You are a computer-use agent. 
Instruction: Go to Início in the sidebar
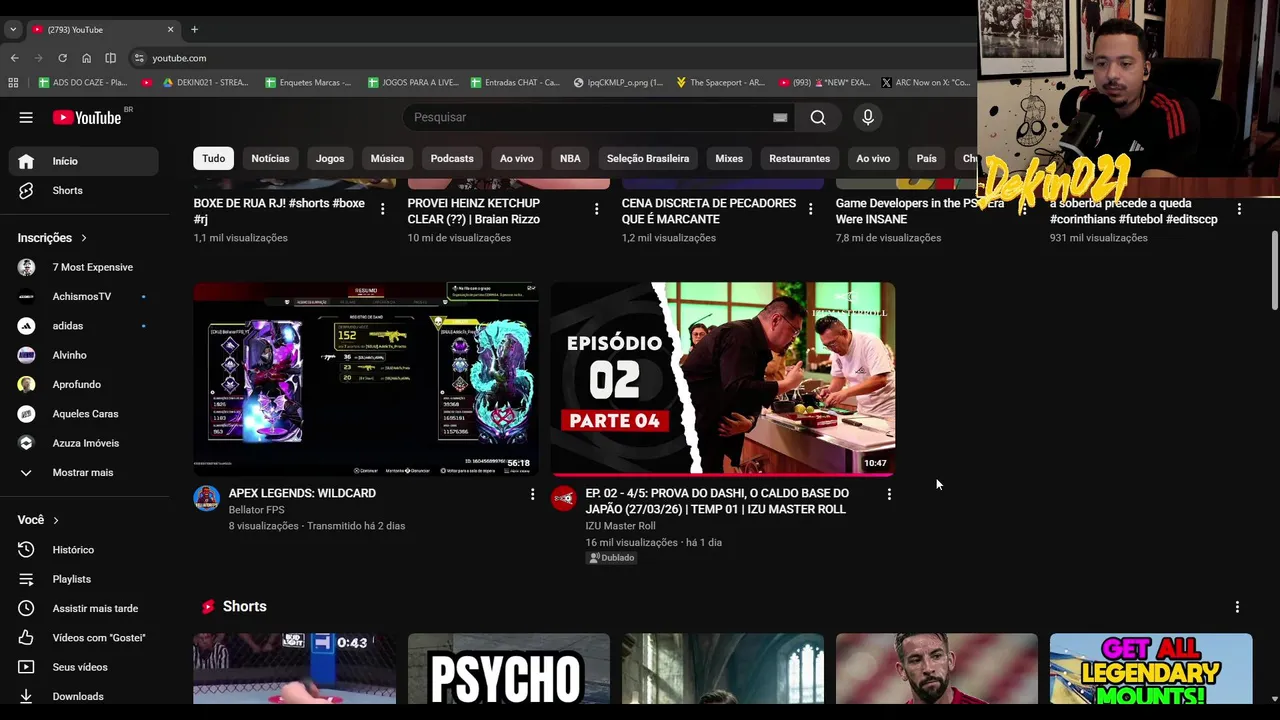84,161
